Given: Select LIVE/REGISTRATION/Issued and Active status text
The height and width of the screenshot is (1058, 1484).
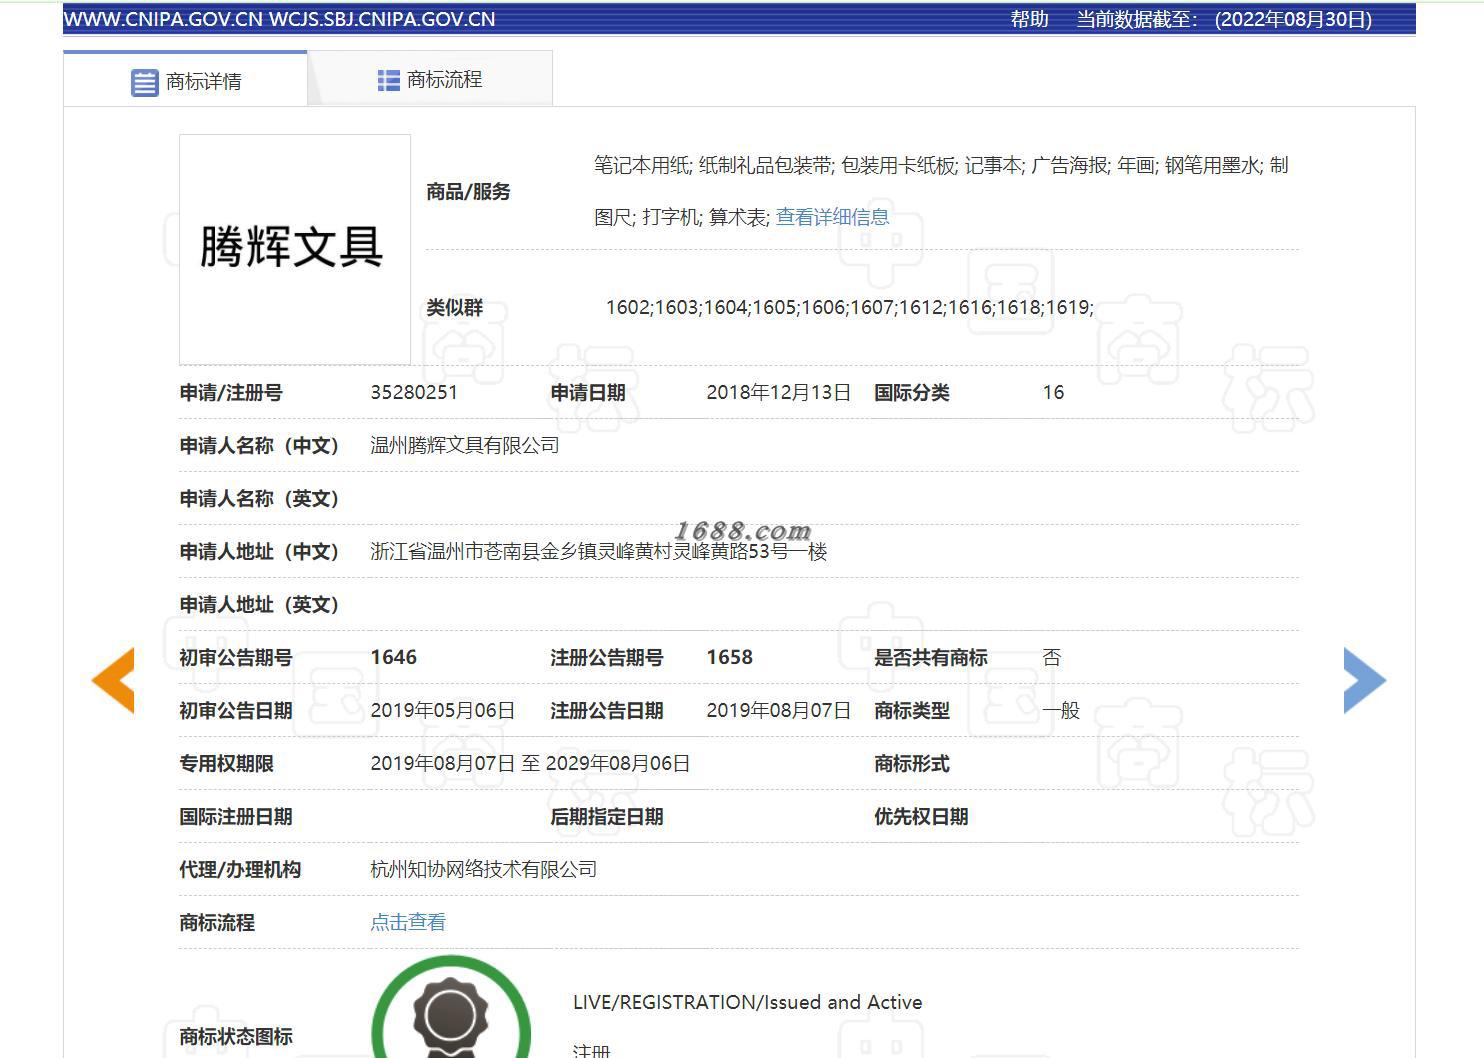Looking at the screenshot, I should 748,1002.
